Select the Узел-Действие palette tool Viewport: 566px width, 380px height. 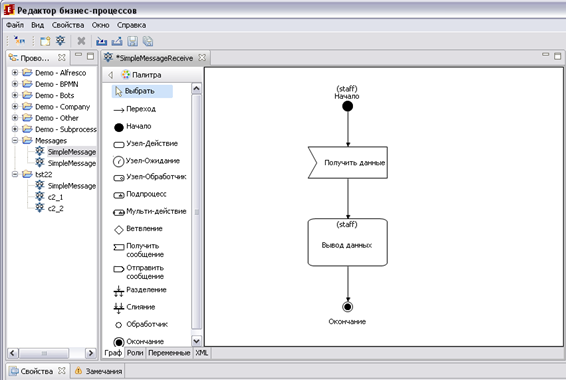tap(146, 144)
